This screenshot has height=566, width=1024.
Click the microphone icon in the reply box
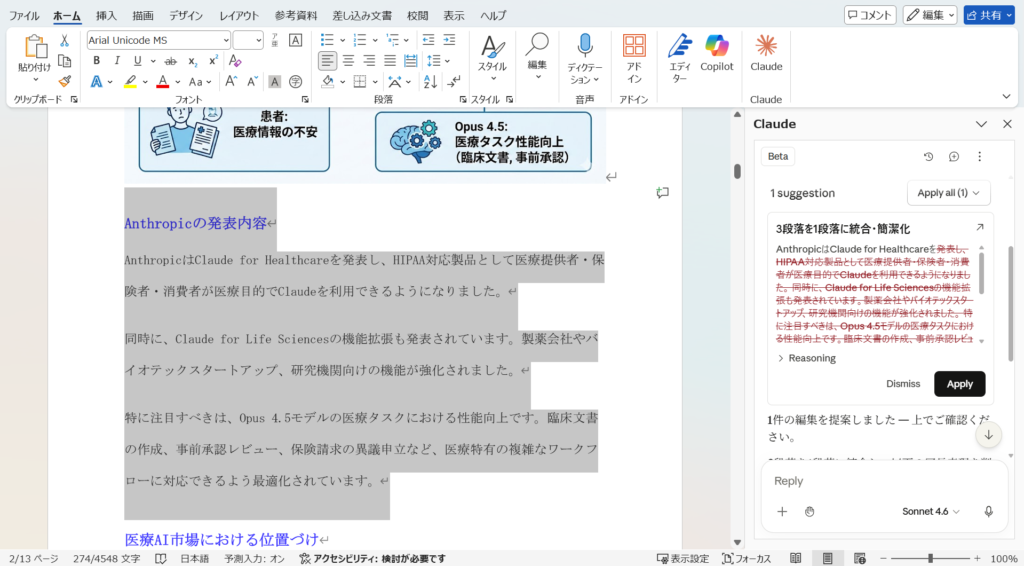coord(988,511)
